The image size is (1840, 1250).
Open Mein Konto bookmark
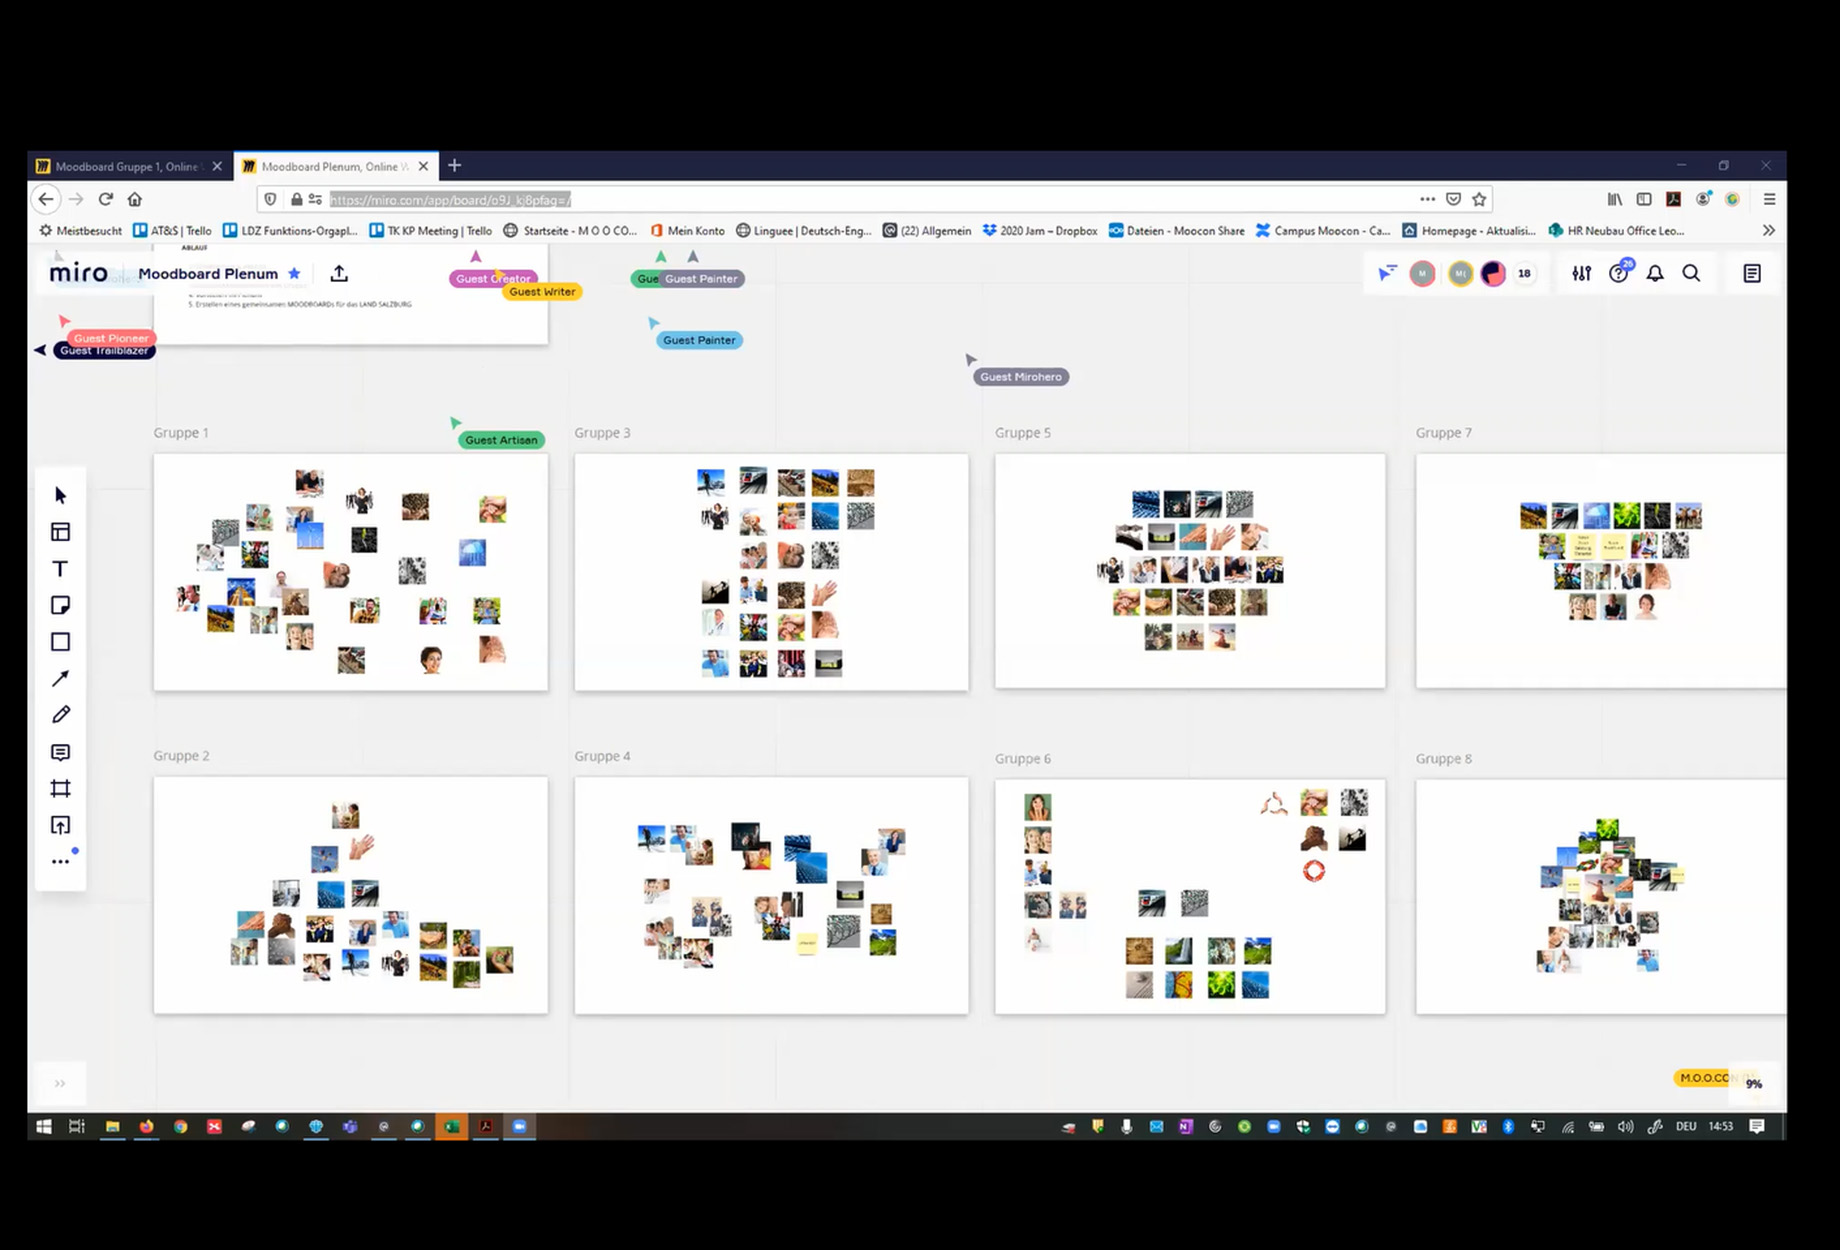click(687, 230)
